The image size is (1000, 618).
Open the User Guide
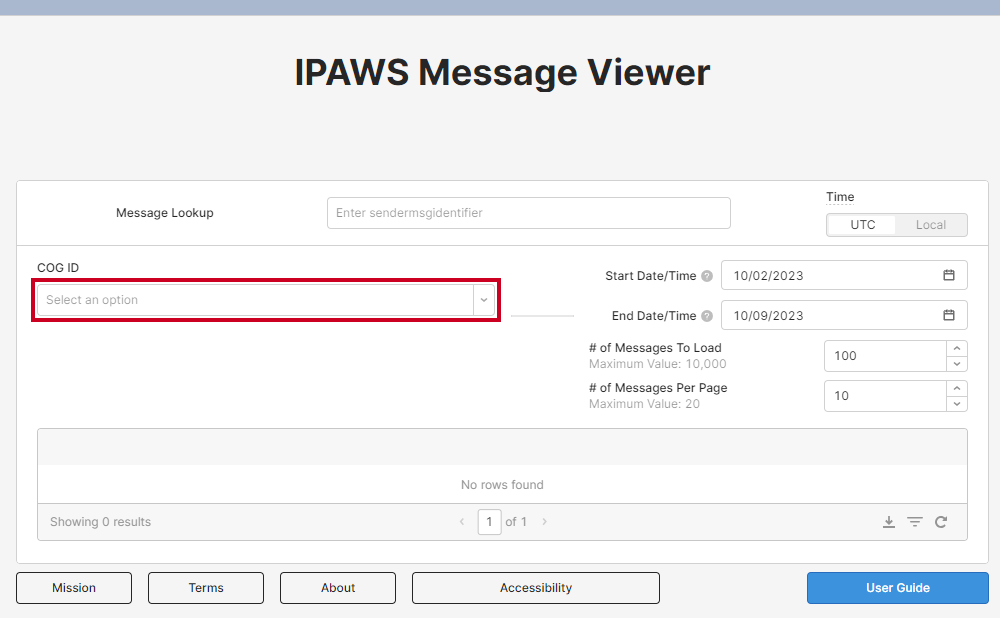897,588
